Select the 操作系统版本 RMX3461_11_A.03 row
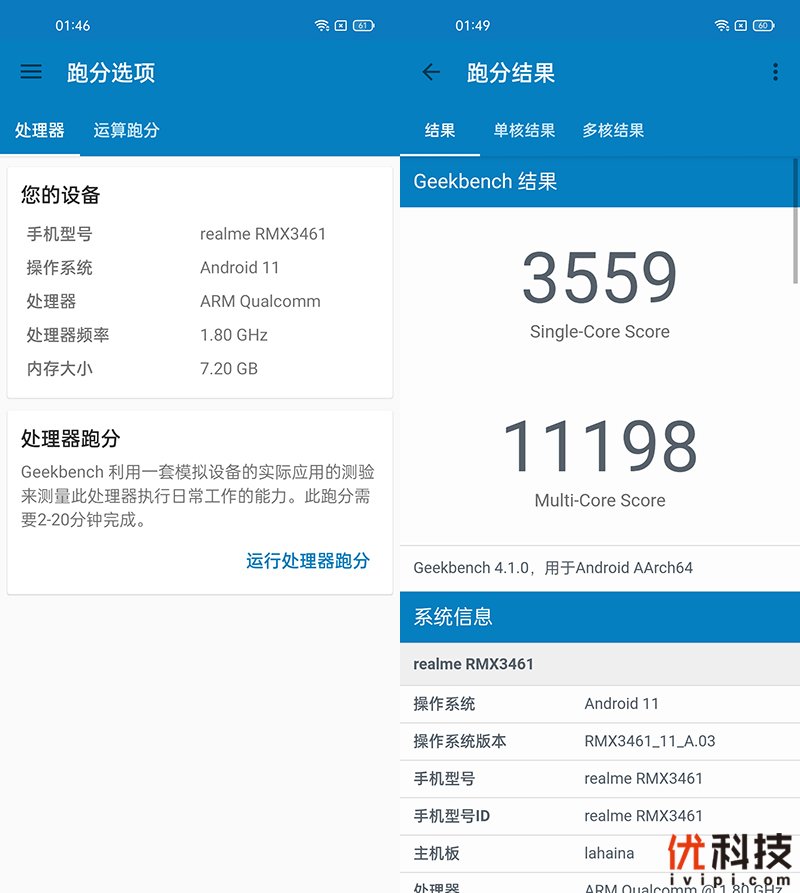The width and height of the screenshot is (800, 893). (599, 741)
